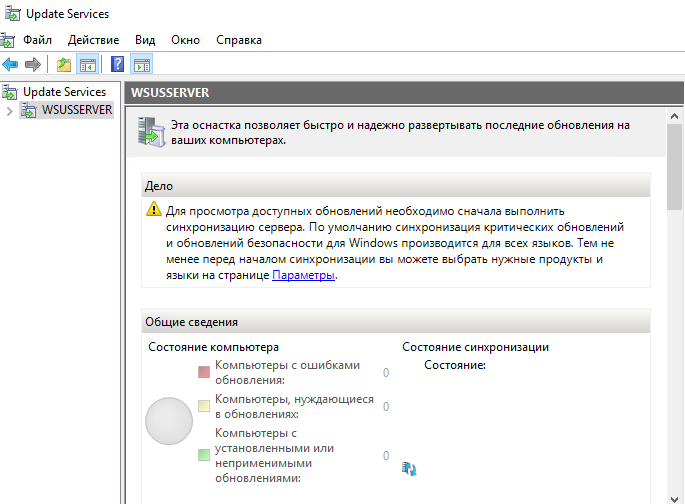Viewport: 685px width, 504px height.
Task: Click the yellow warning icon in Дело
Action: pos(153,210)
